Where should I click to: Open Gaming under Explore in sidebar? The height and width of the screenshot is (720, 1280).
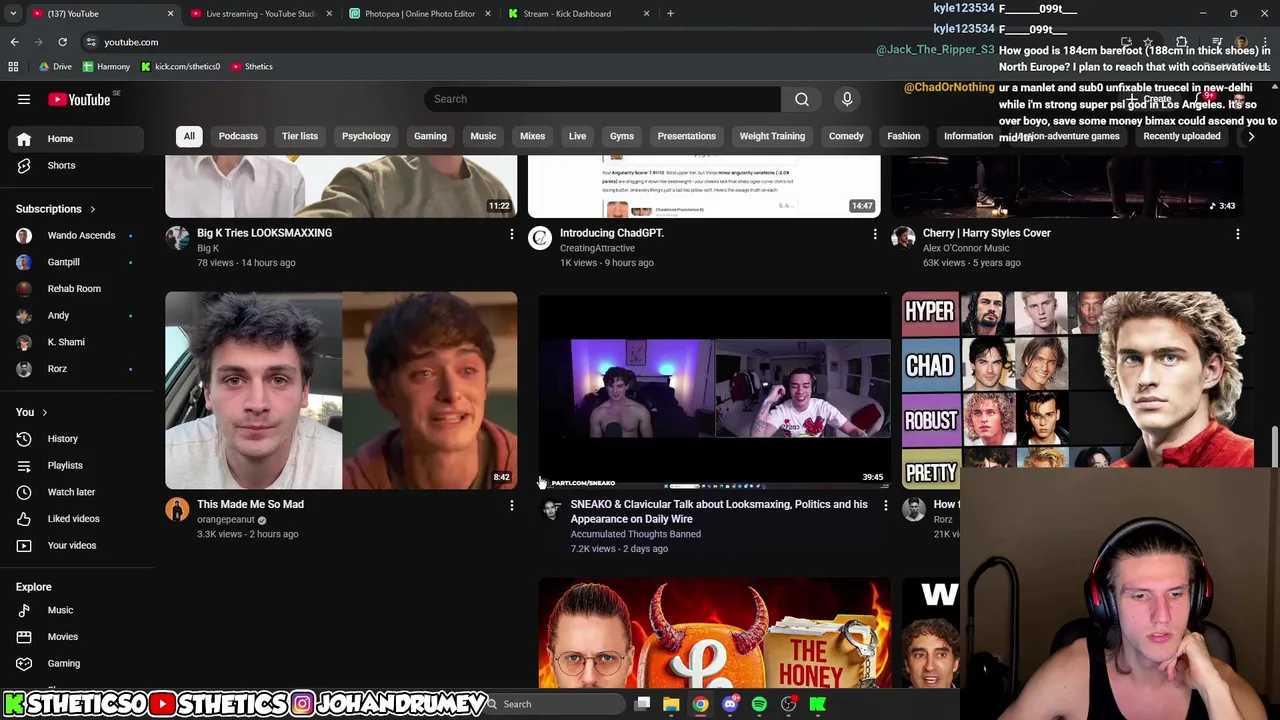pos(77,663)
